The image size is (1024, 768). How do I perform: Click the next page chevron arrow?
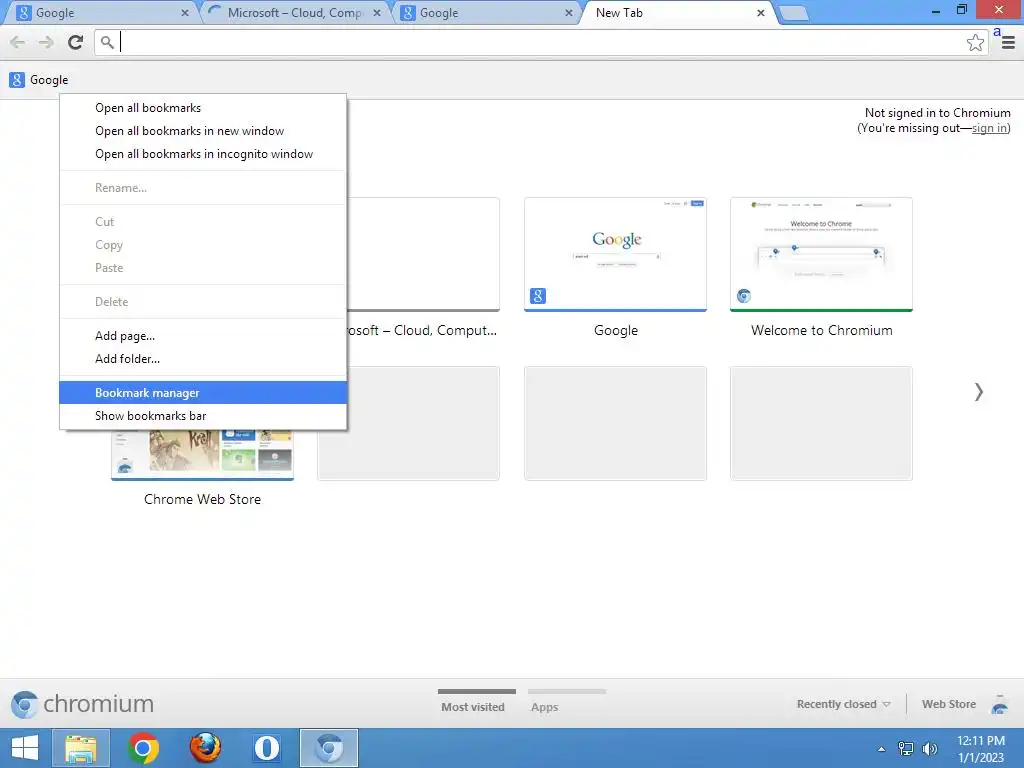(x=978, y=392)
